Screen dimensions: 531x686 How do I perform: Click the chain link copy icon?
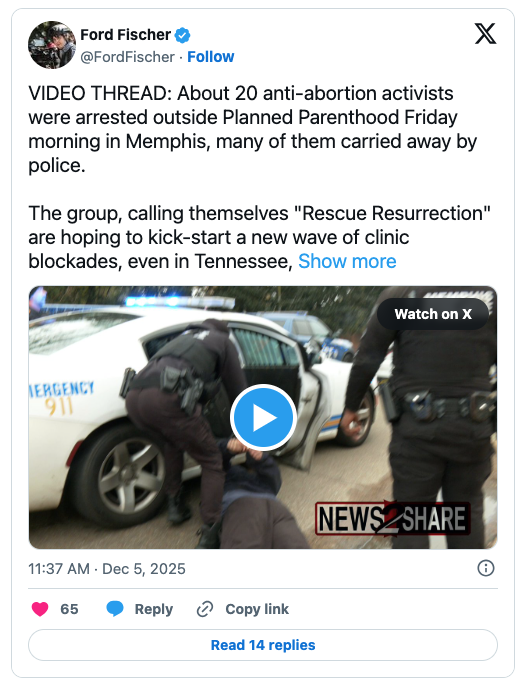(205, 609)
